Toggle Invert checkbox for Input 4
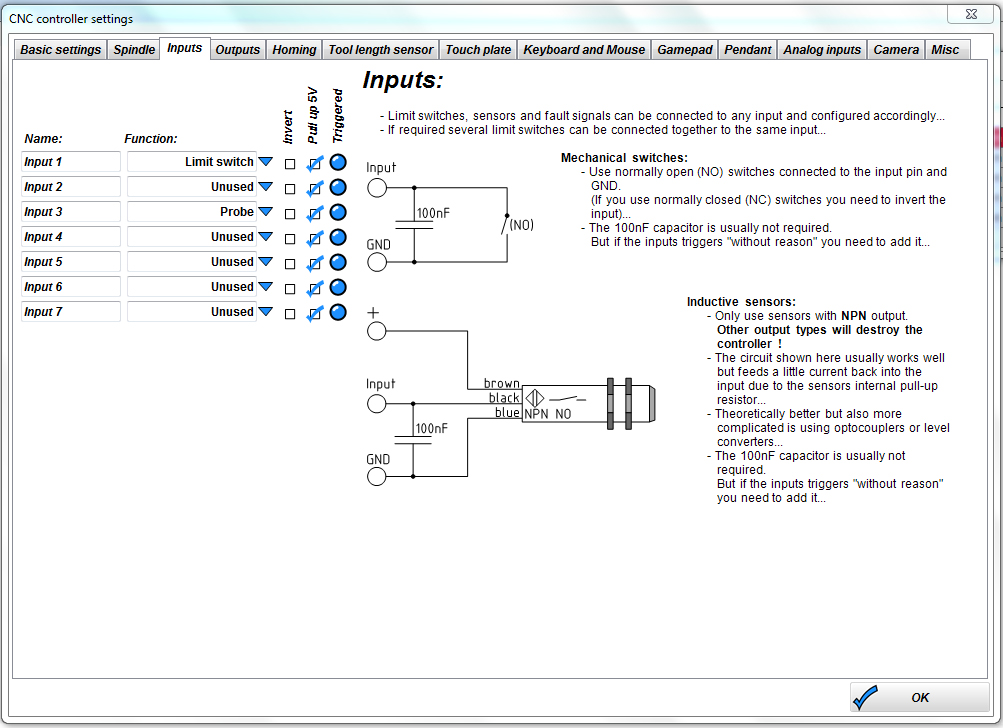Image resolution: width=1003 pixels, height=728 pixels. point(290,238)
